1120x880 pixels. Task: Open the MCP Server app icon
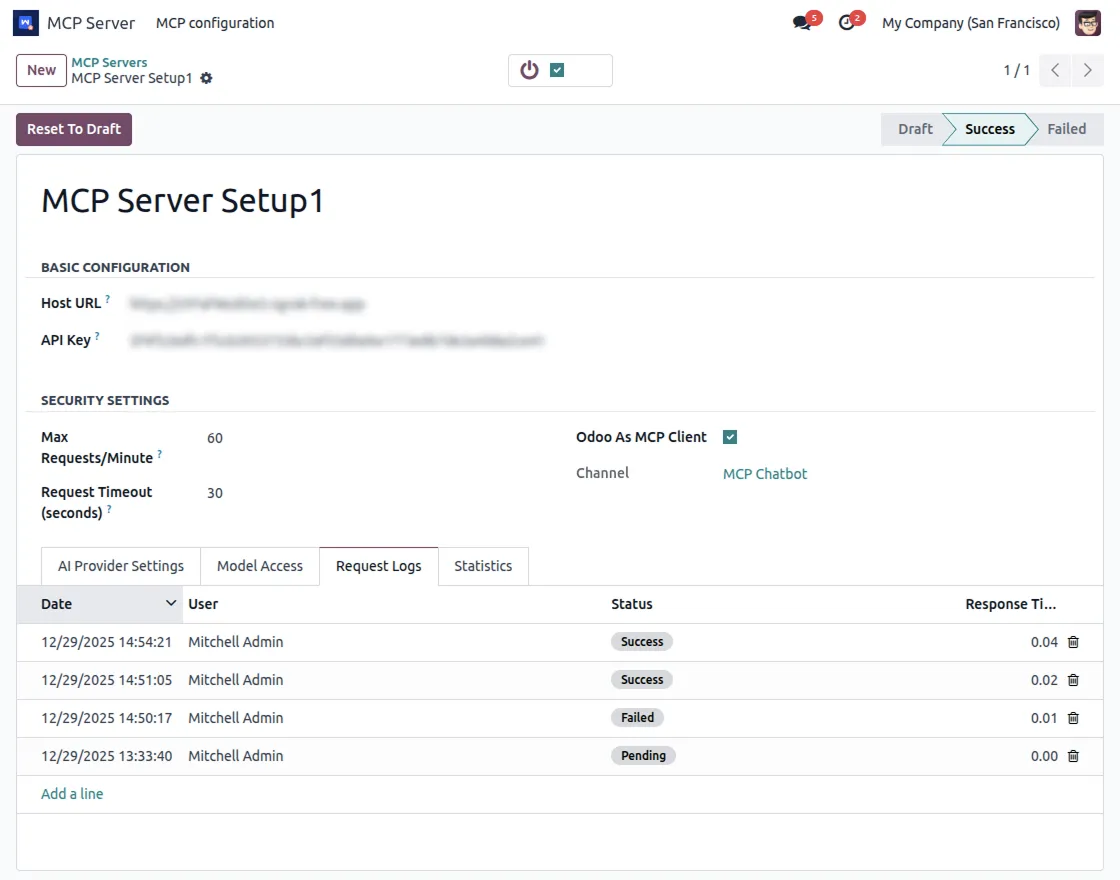tap(24, 22)
